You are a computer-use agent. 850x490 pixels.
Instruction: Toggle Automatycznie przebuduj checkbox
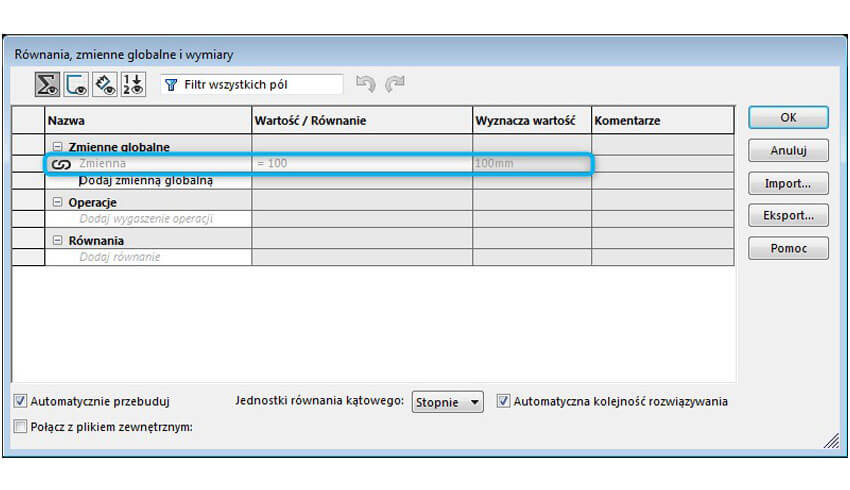click(x=20, y=401)
